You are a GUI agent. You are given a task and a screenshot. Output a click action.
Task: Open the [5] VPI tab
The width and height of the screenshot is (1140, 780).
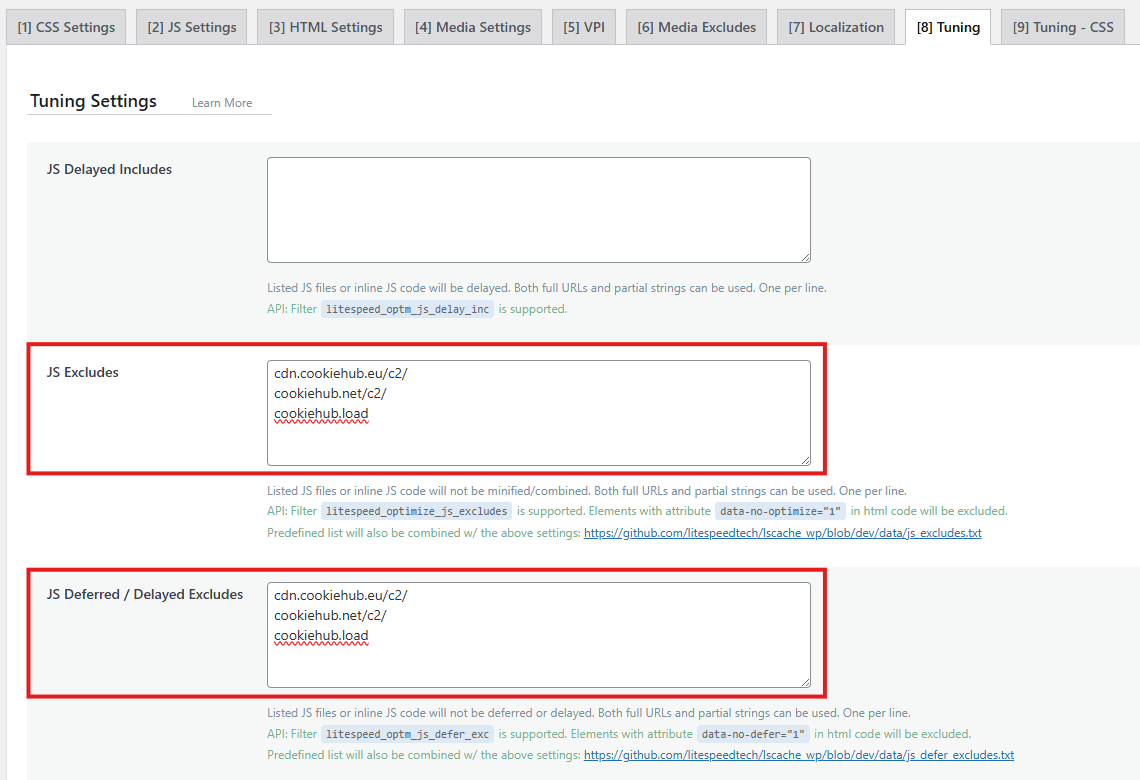584,27
